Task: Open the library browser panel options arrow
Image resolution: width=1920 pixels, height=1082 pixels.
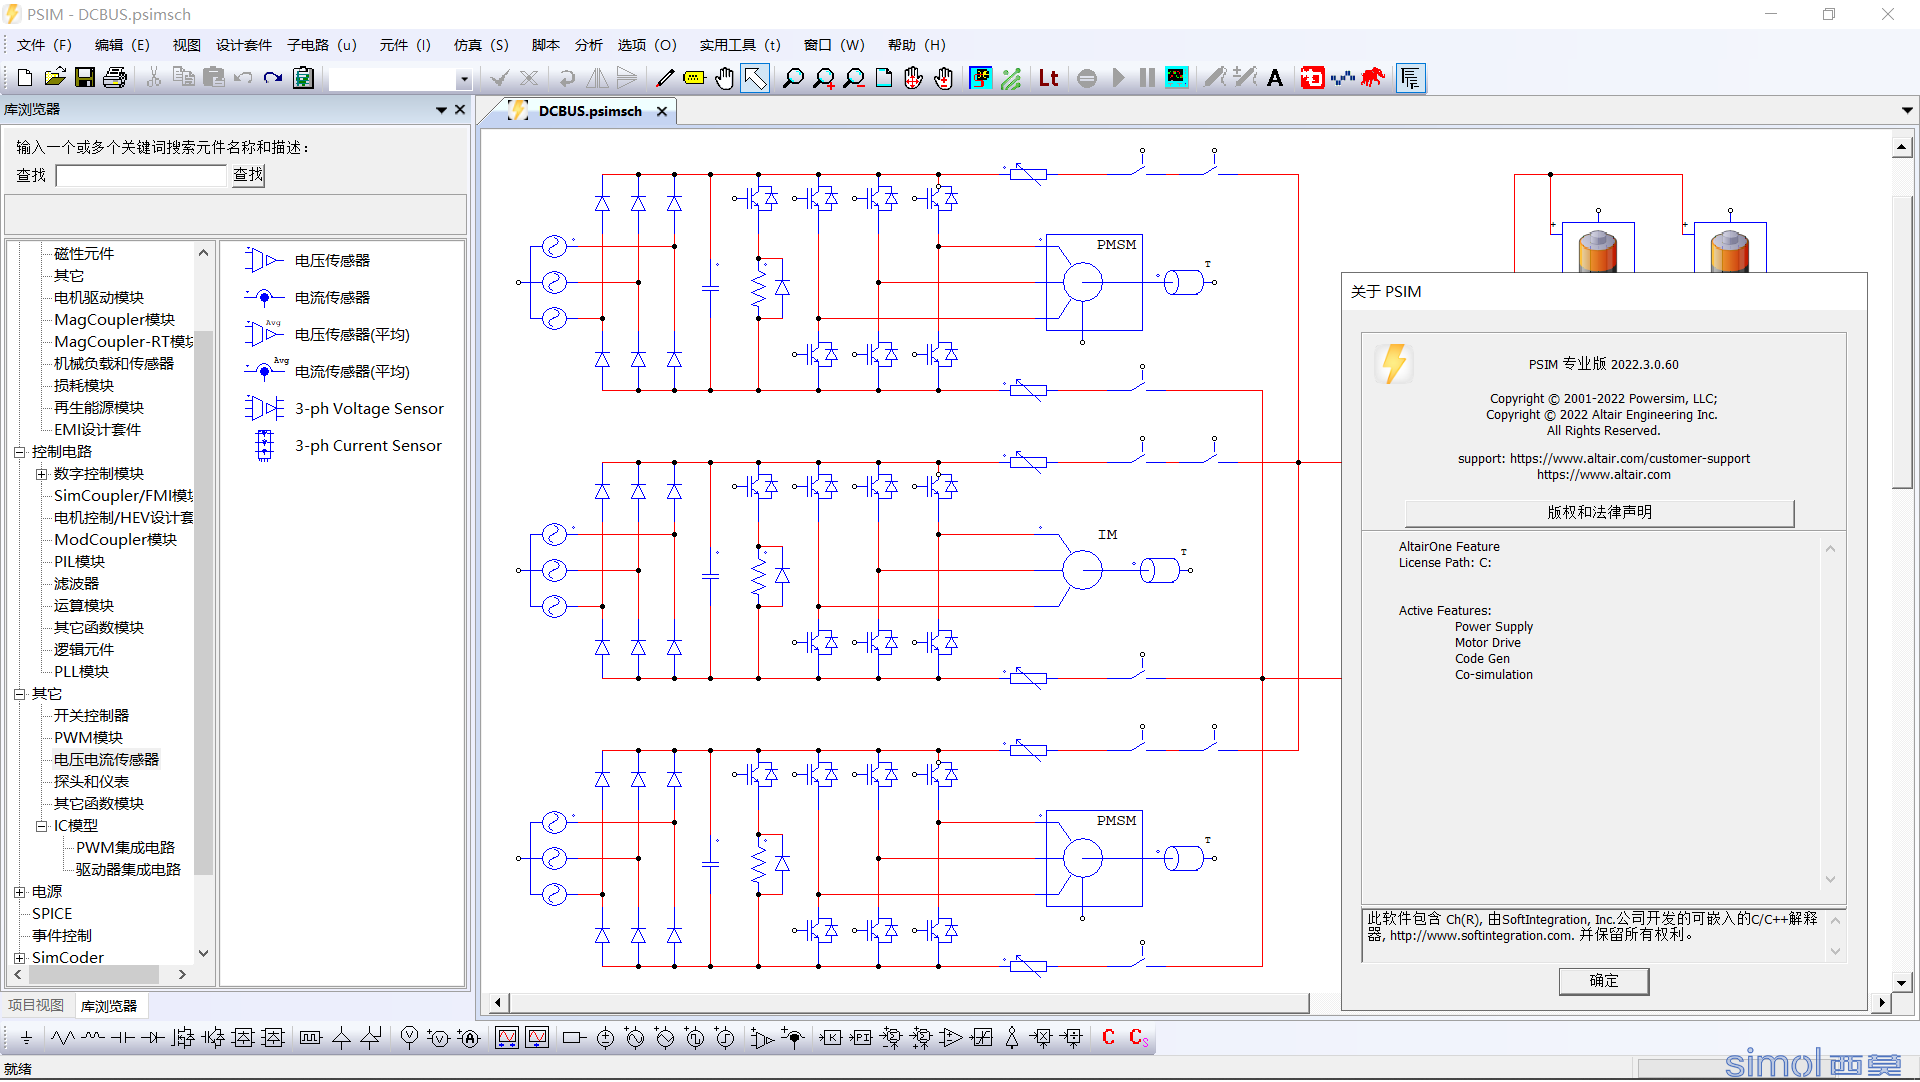Action: click(441, 110)
